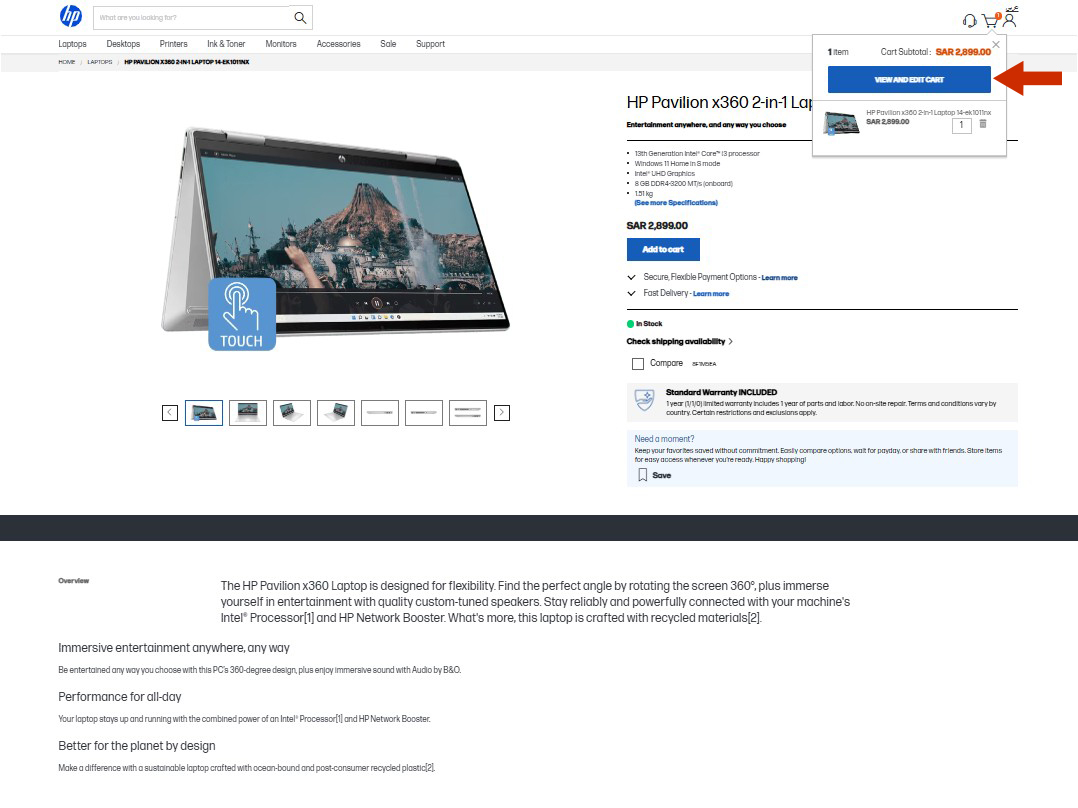Open the support headset icon
The width and height of the screenshot is (1078, 808).
coord(969,21)
